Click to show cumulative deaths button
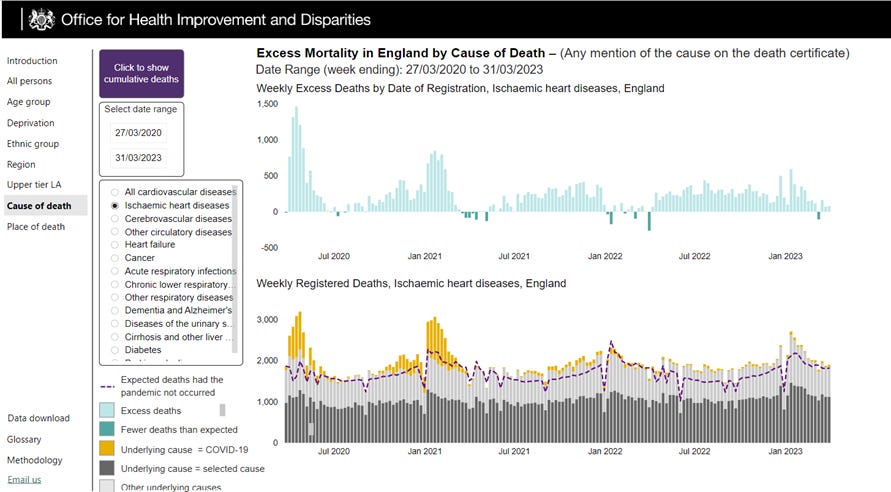The height and width of the screenshot is (492, 891). [141, 73]
